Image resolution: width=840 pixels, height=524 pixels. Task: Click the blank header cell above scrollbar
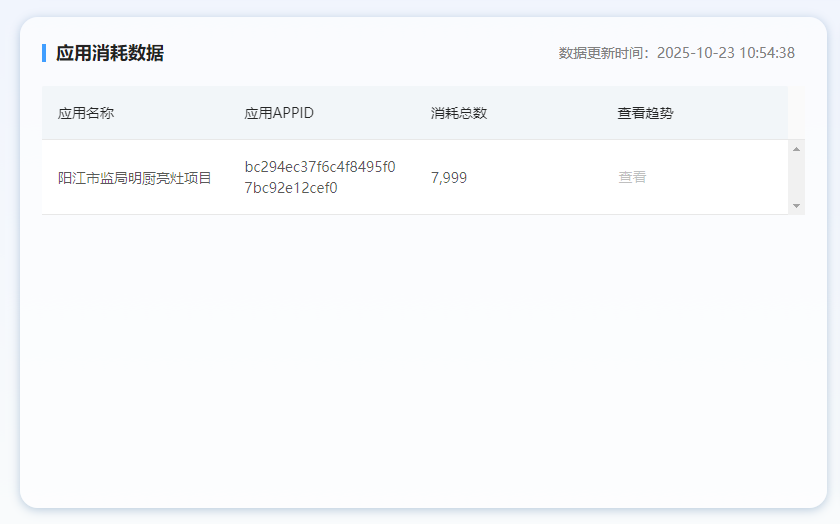796,113
